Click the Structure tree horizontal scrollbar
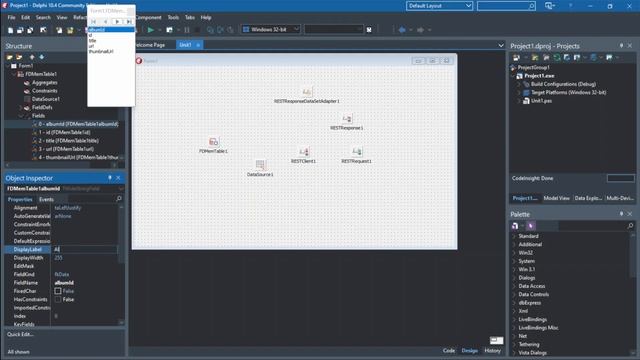Image resolution: width=640 pixels, height=360 pixels. pyautogui.click(x=62, y=165)
